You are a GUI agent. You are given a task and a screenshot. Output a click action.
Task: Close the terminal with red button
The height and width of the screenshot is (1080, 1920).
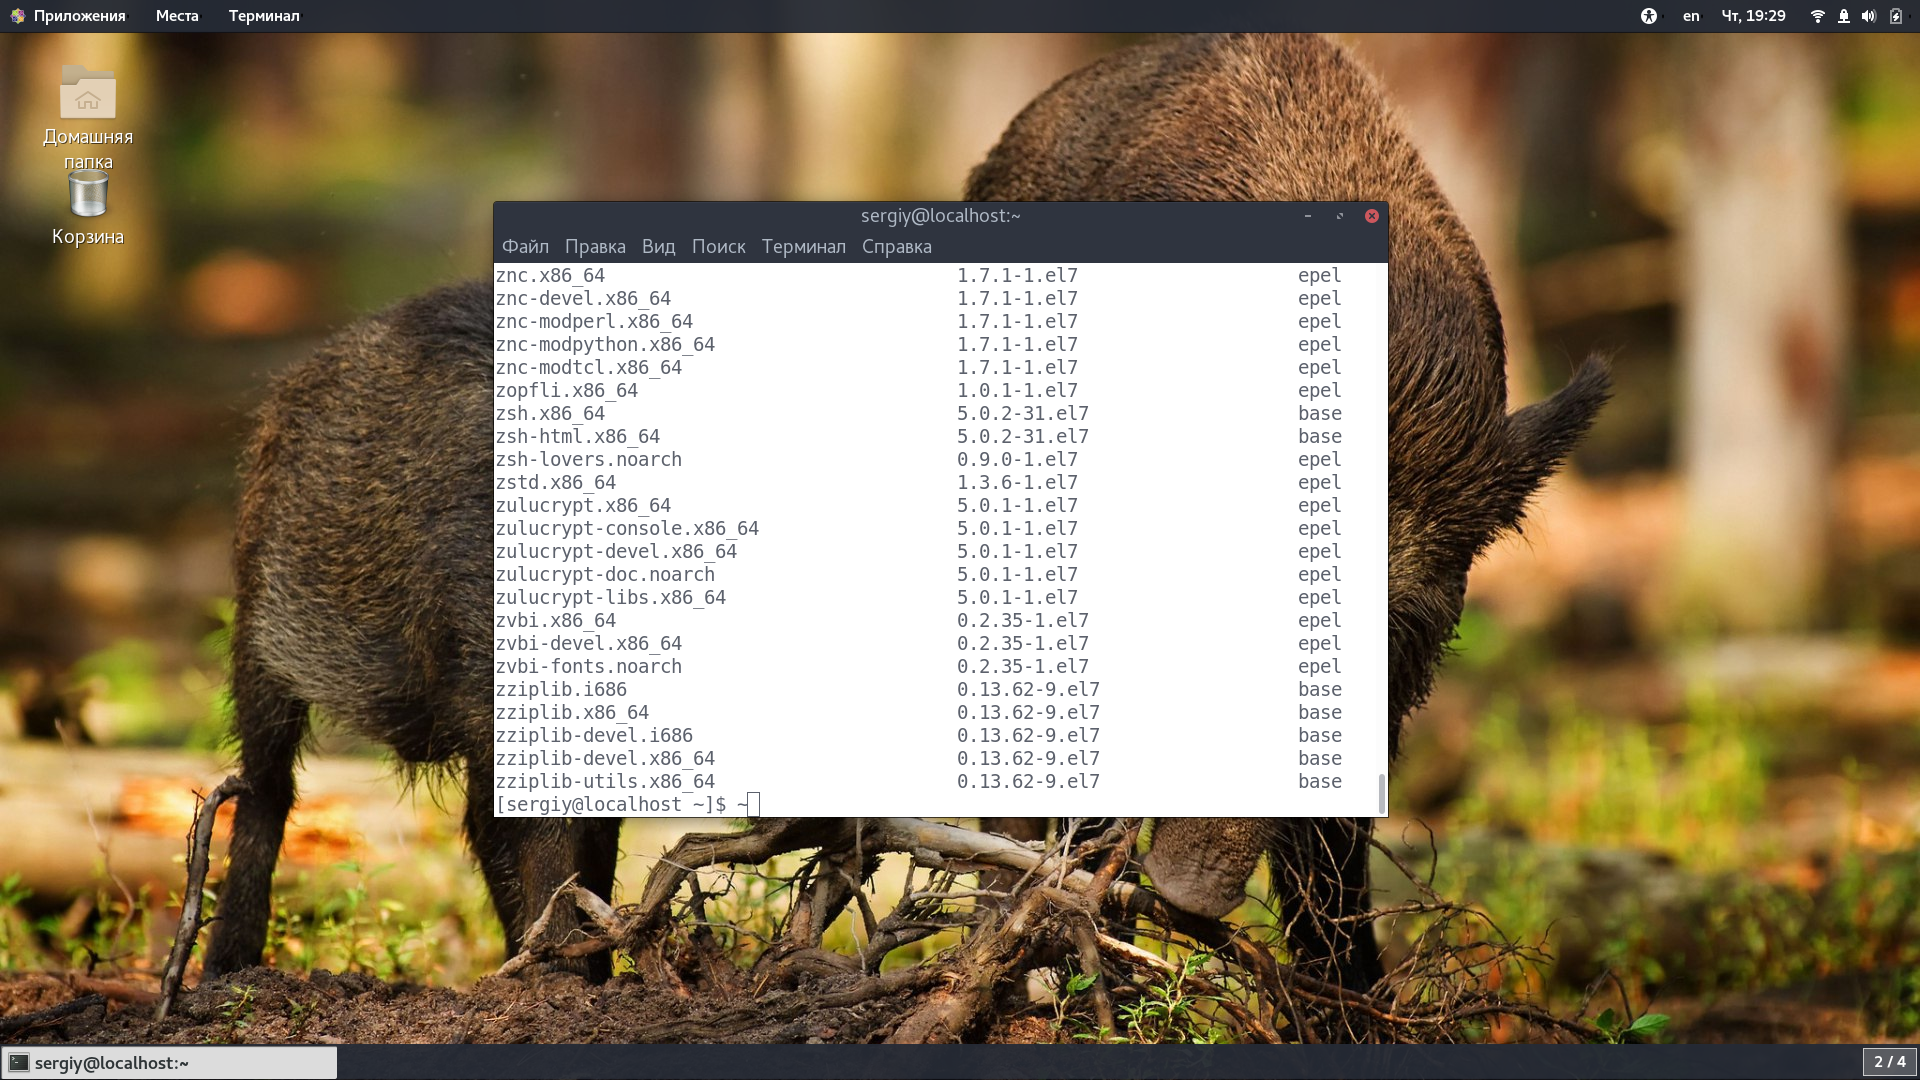point(1372,216)
